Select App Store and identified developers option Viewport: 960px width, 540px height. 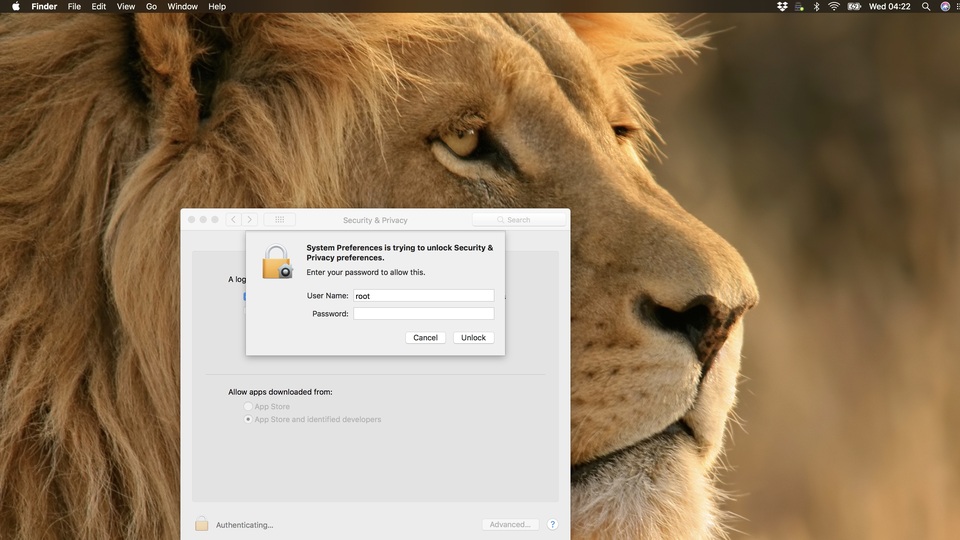point(248,419)
